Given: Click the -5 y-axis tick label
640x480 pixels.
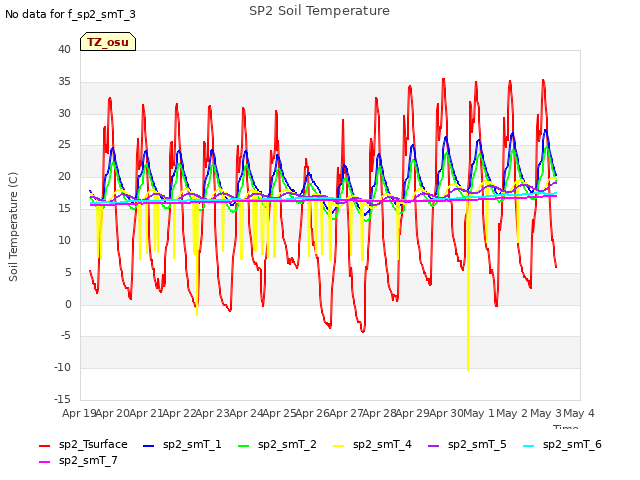Looking at the screenshot, I should coord(66,336).
